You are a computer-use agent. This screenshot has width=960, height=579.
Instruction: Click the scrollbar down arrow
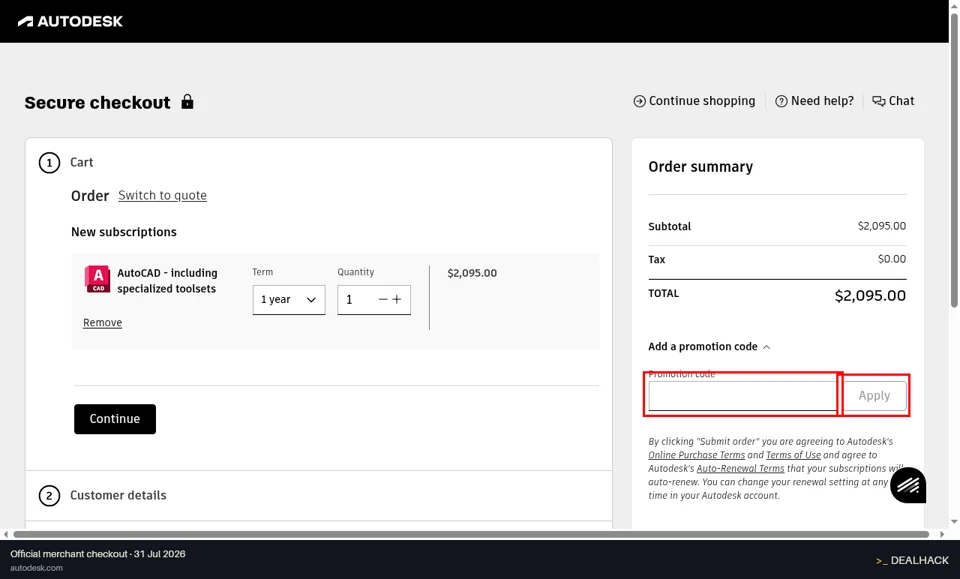[954, 522]
